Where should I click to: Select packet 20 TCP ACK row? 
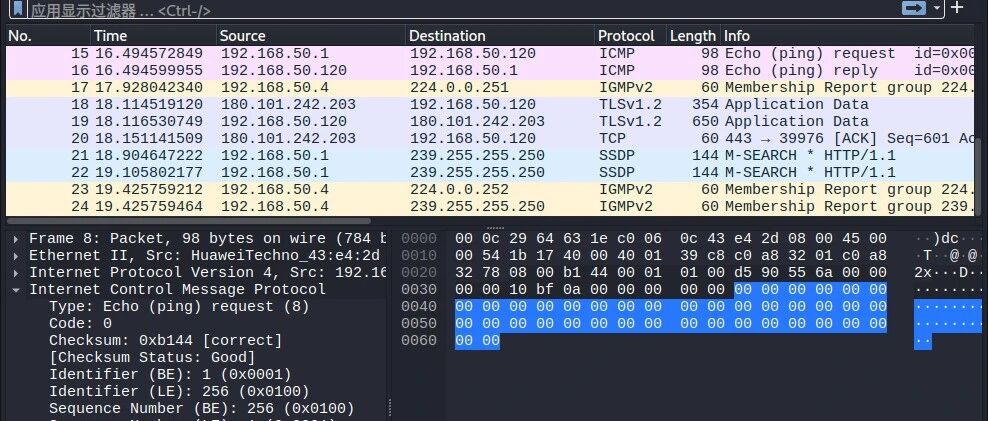tap(490, 139)
